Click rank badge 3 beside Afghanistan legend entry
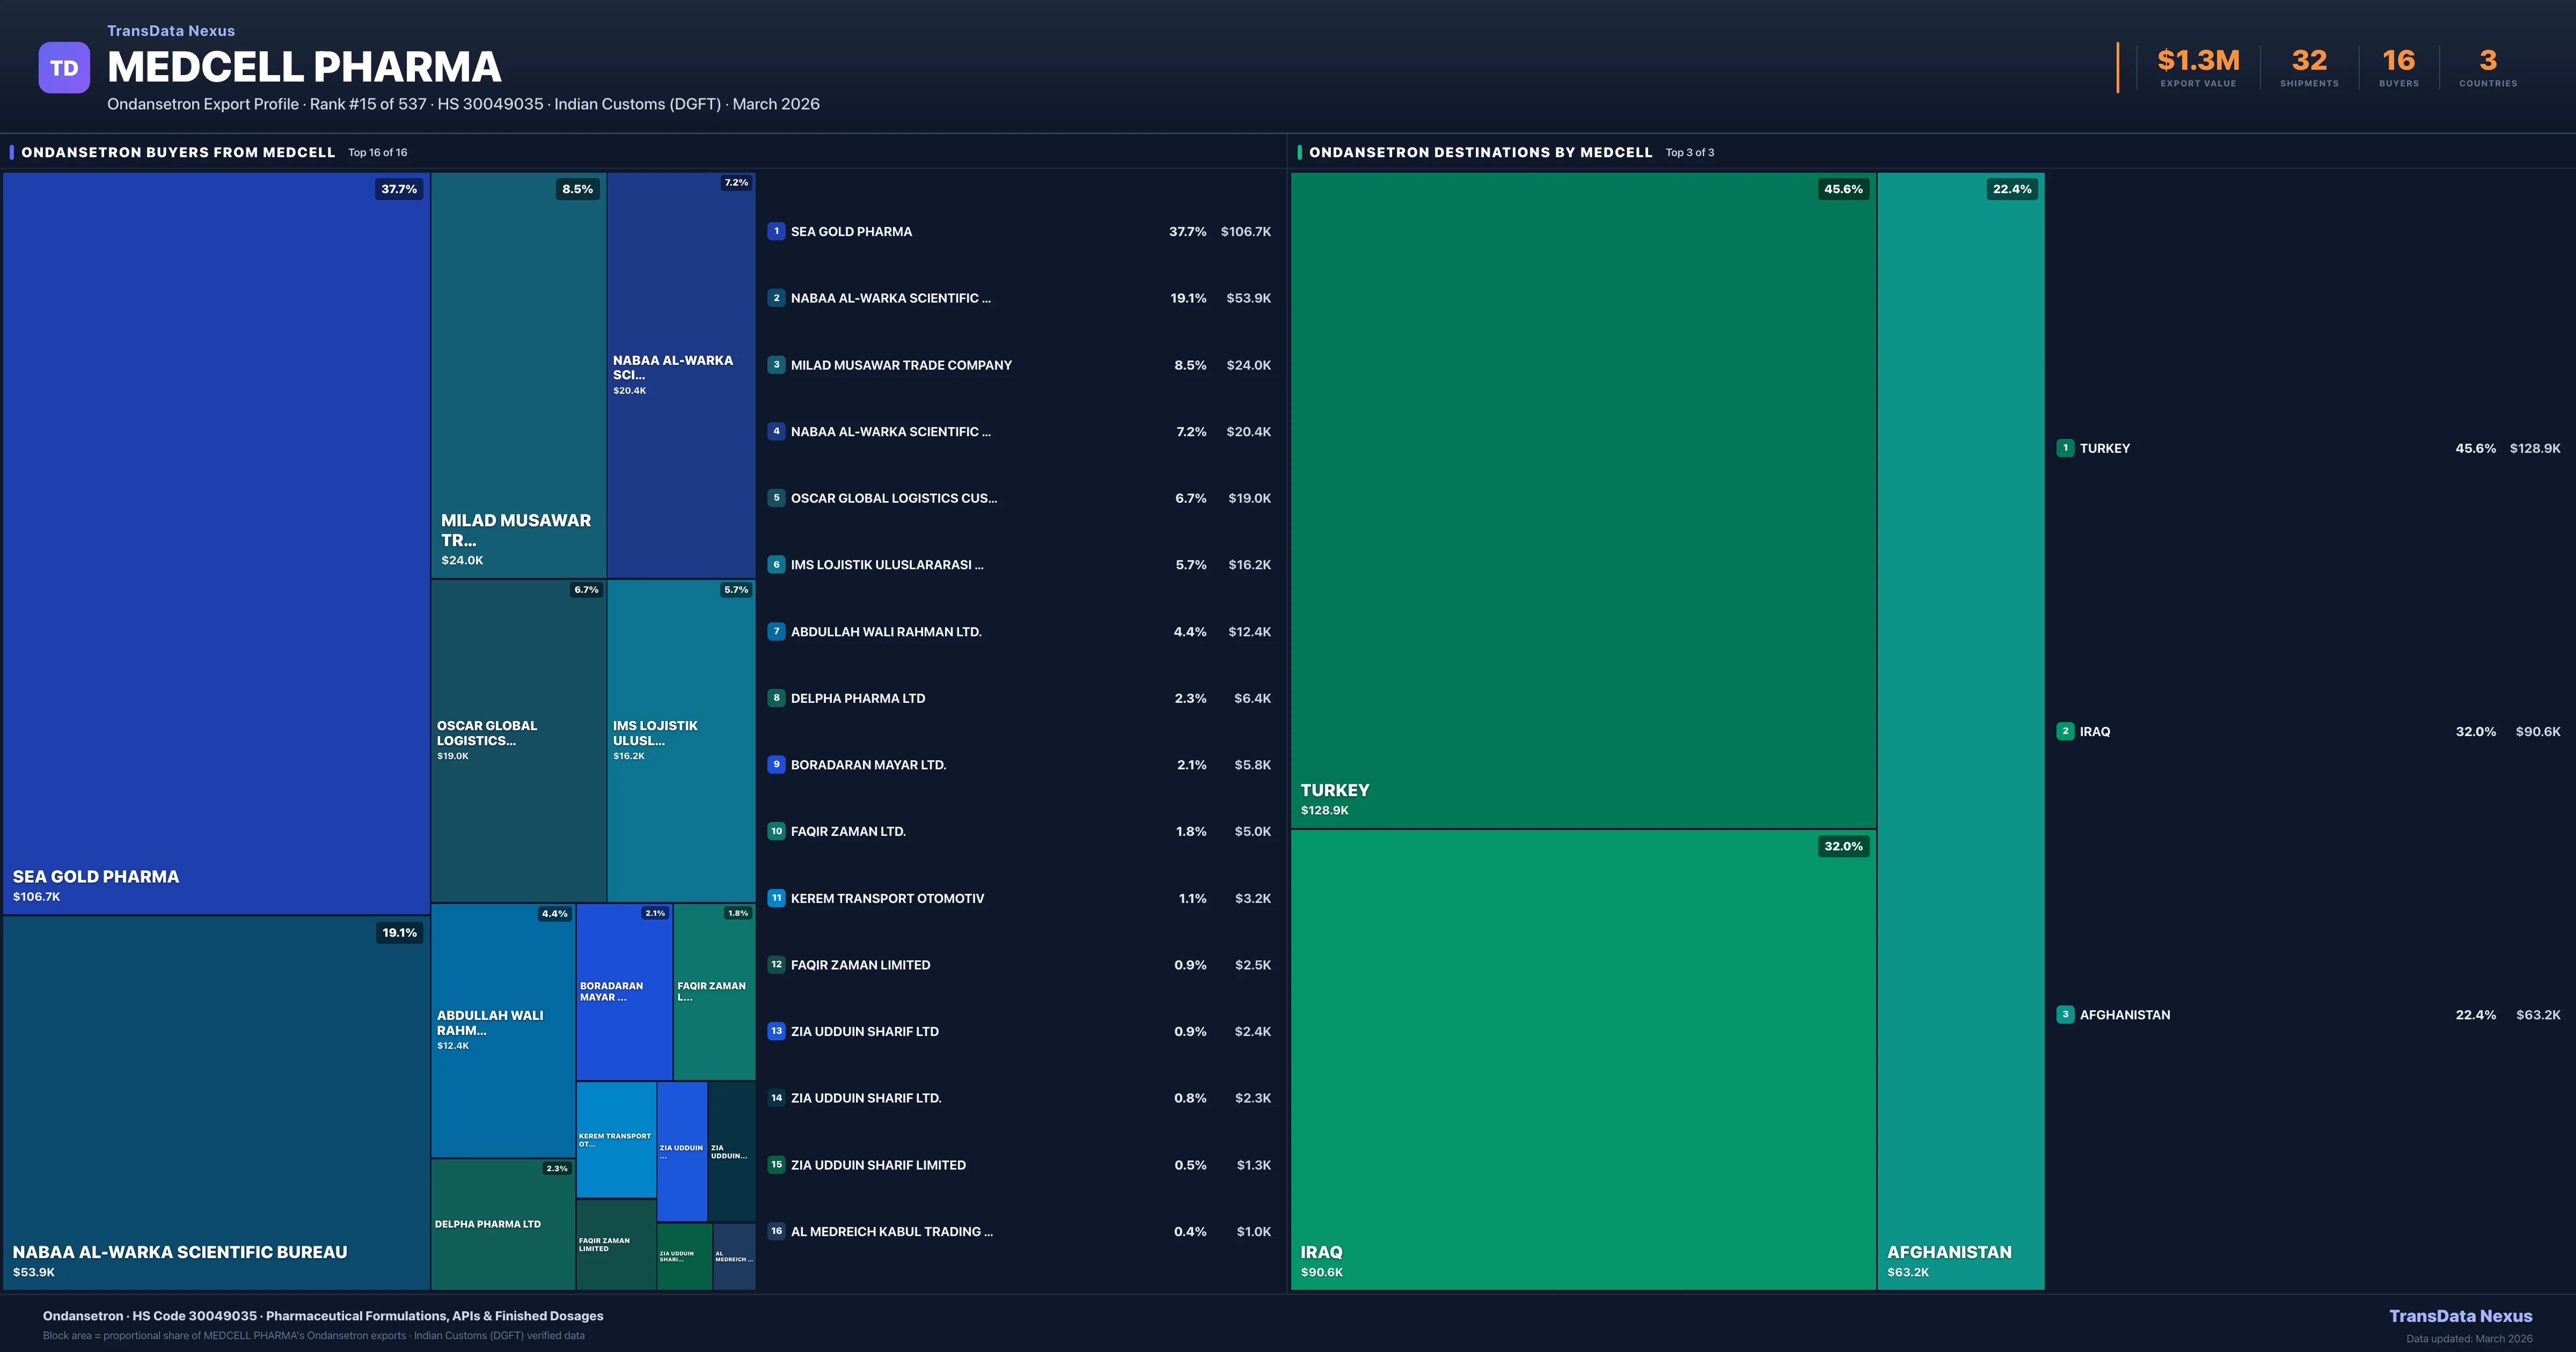2576x1352 pixels. [2065, 1014]
